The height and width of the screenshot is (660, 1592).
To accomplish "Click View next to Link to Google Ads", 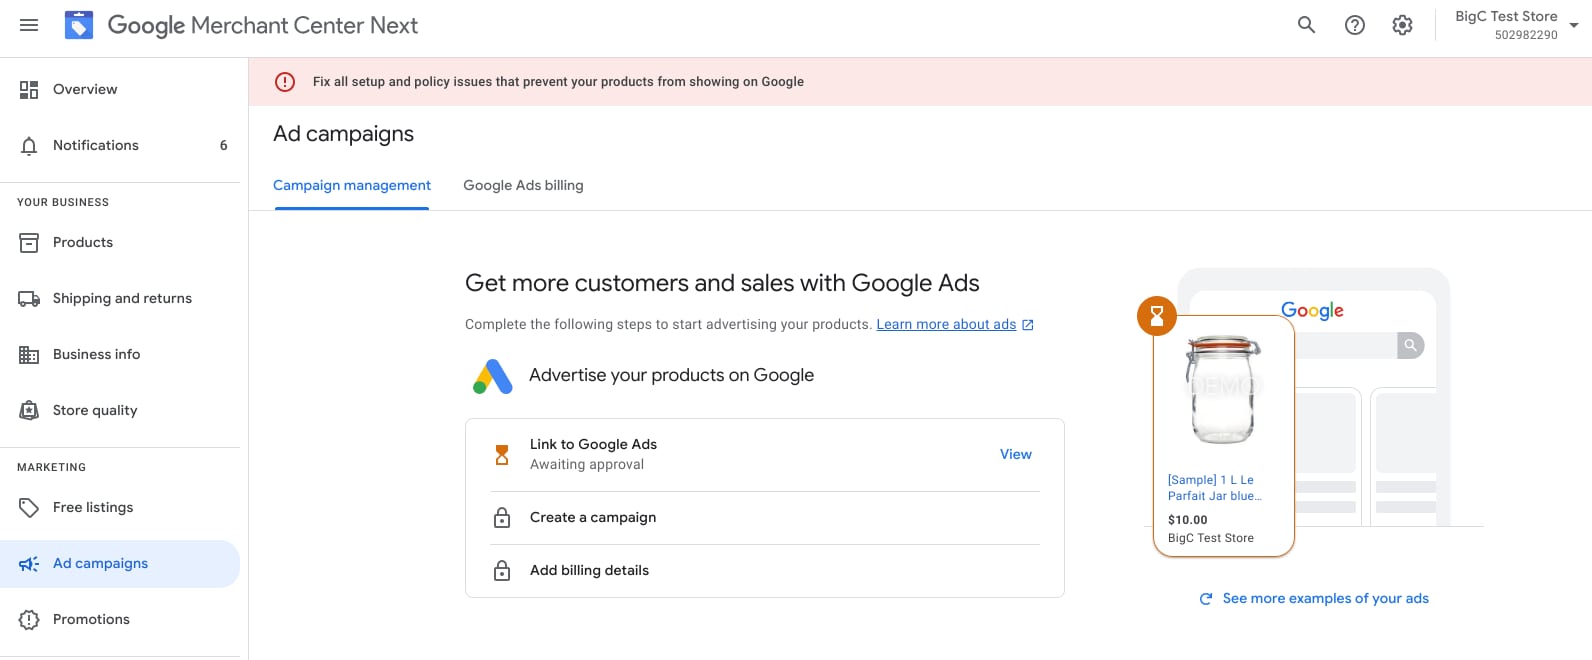I will (1015, 454).
